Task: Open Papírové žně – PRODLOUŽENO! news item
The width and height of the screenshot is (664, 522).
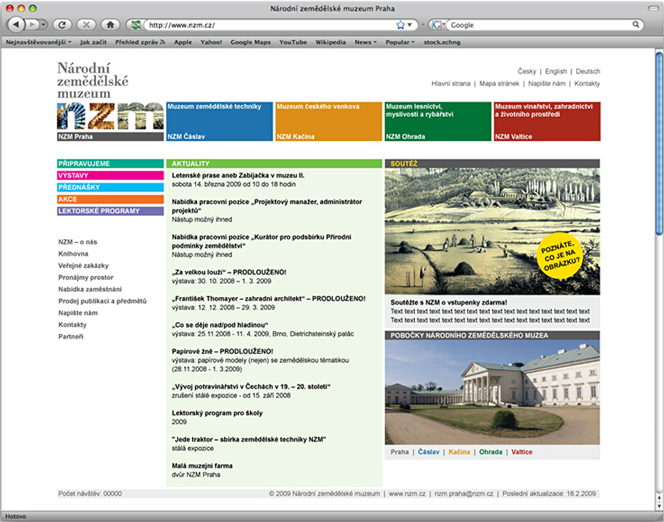Action: pyautogui.click(x=222, y=351)
